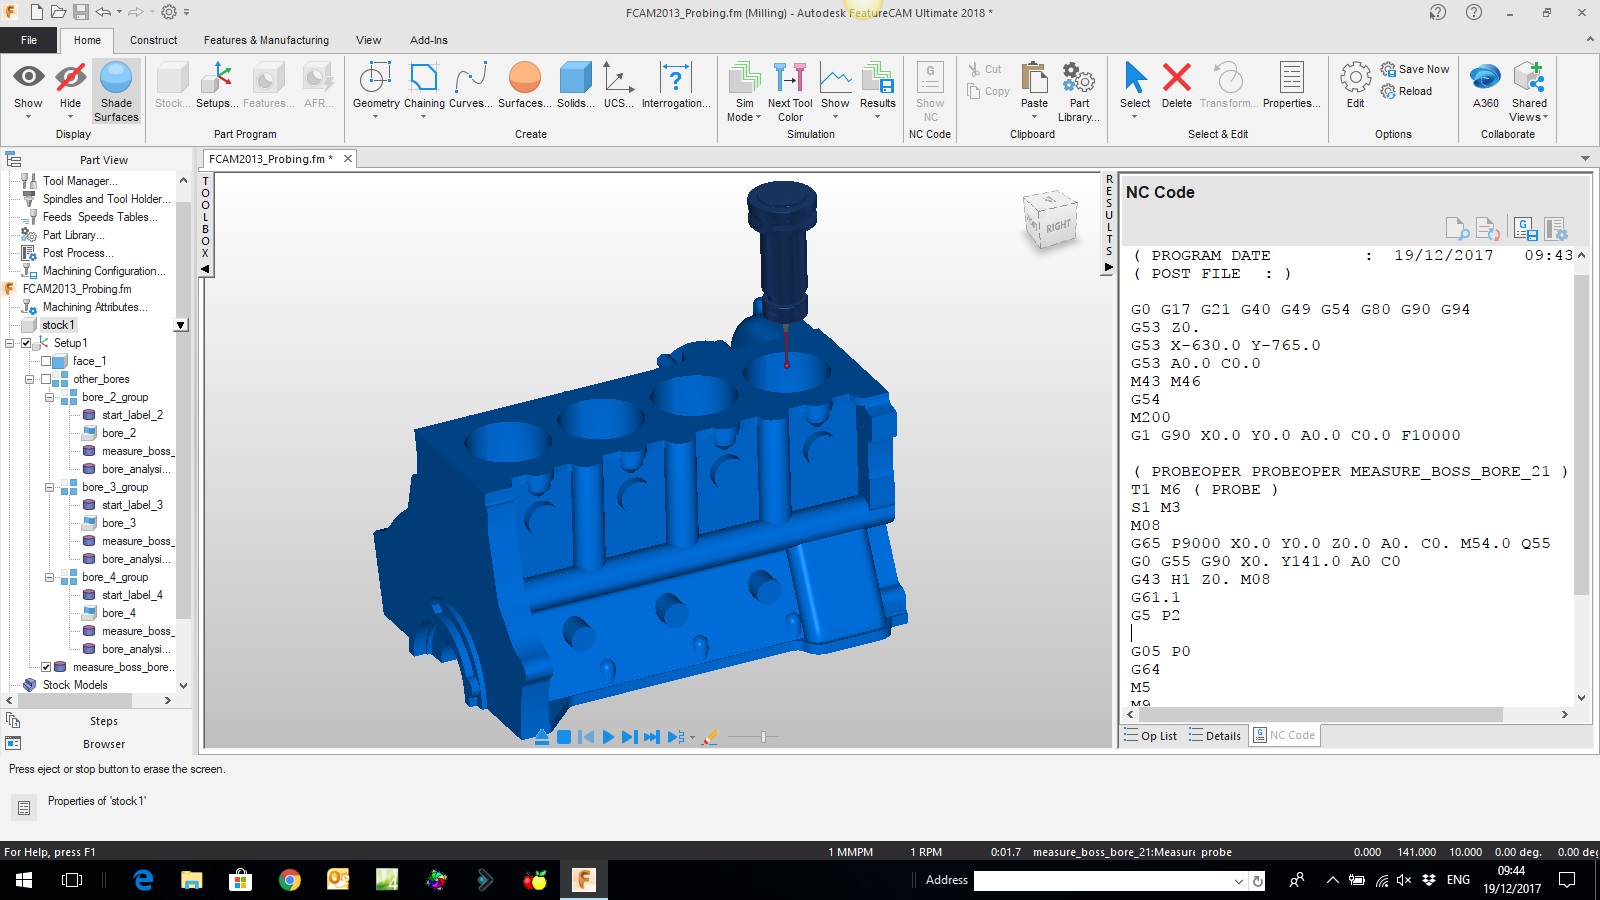Collapse the bore_3_group node
This screenshot has width=1600, height=900.
pos(49,487)
